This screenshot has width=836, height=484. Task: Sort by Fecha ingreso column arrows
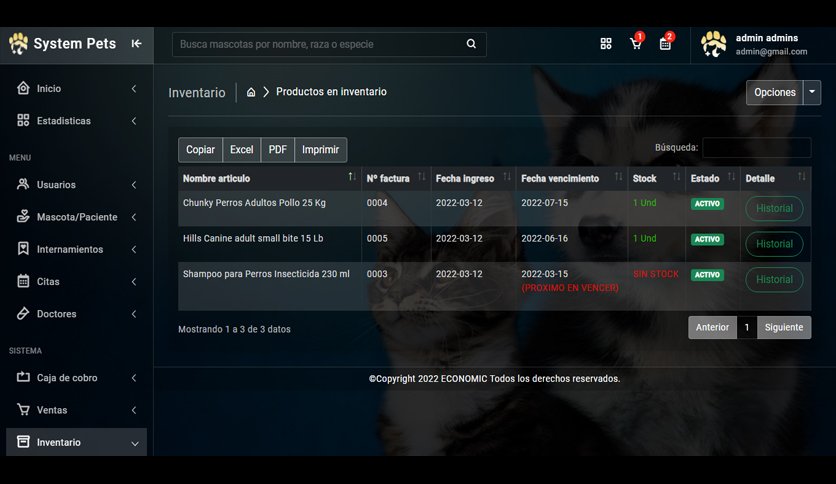pyautogui.click(x=507, y=176)
